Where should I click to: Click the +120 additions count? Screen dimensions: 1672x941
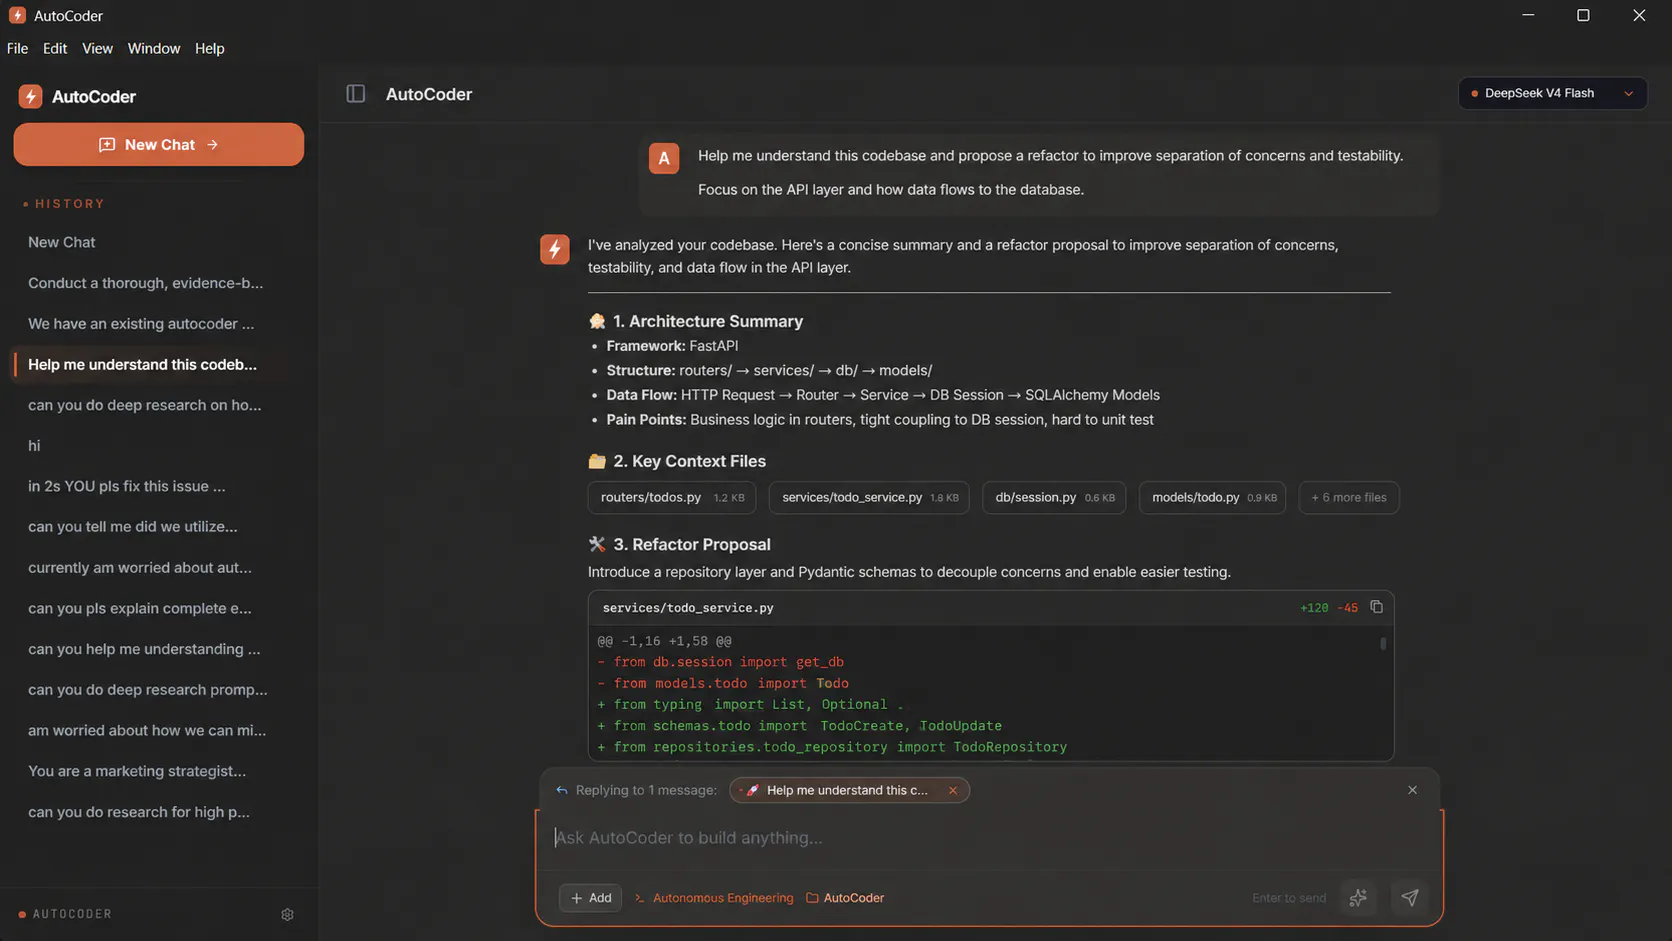coord(1314,608)
